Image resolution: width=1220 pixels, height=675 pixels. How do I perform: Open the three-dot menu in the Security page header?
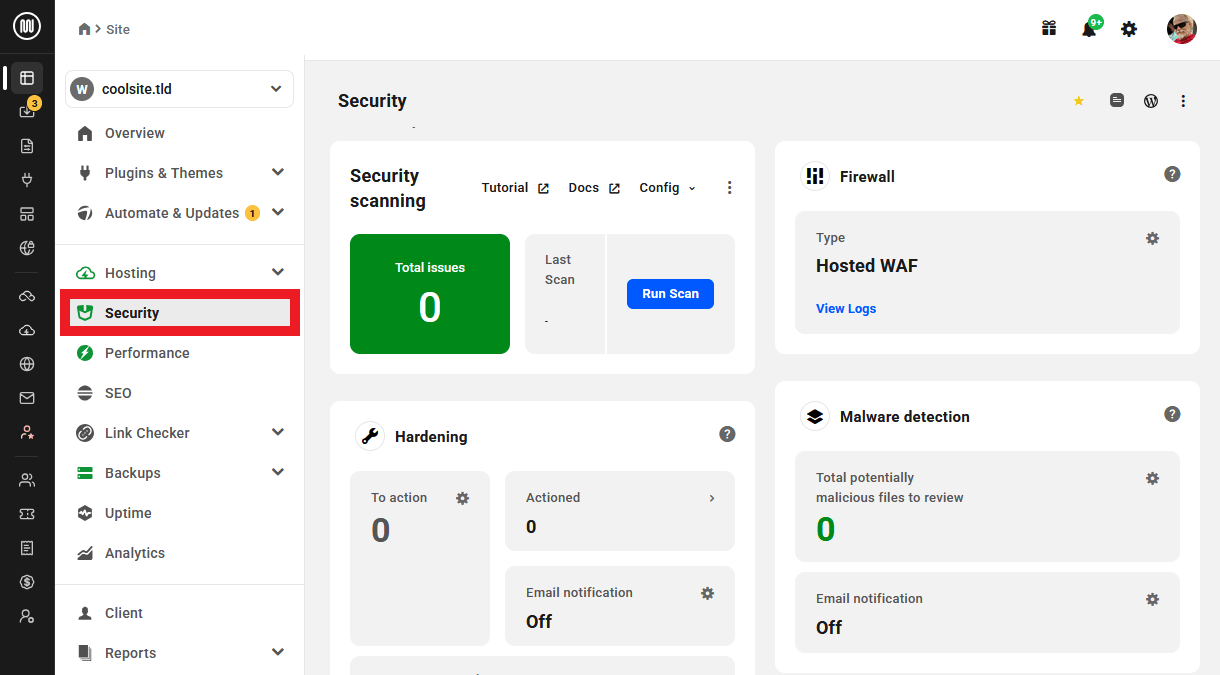point(1184,101)
